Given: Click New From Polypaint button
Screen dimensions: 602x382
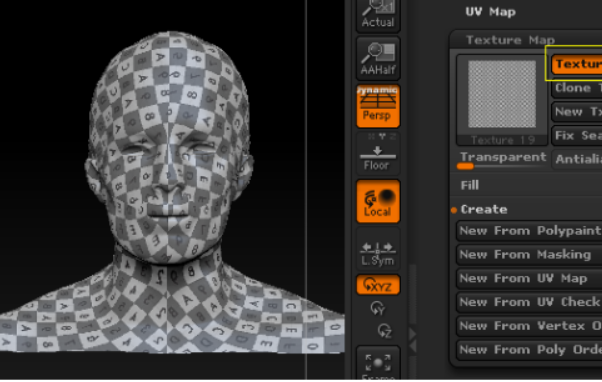Looking at the screenshot, I should point(529,231).
